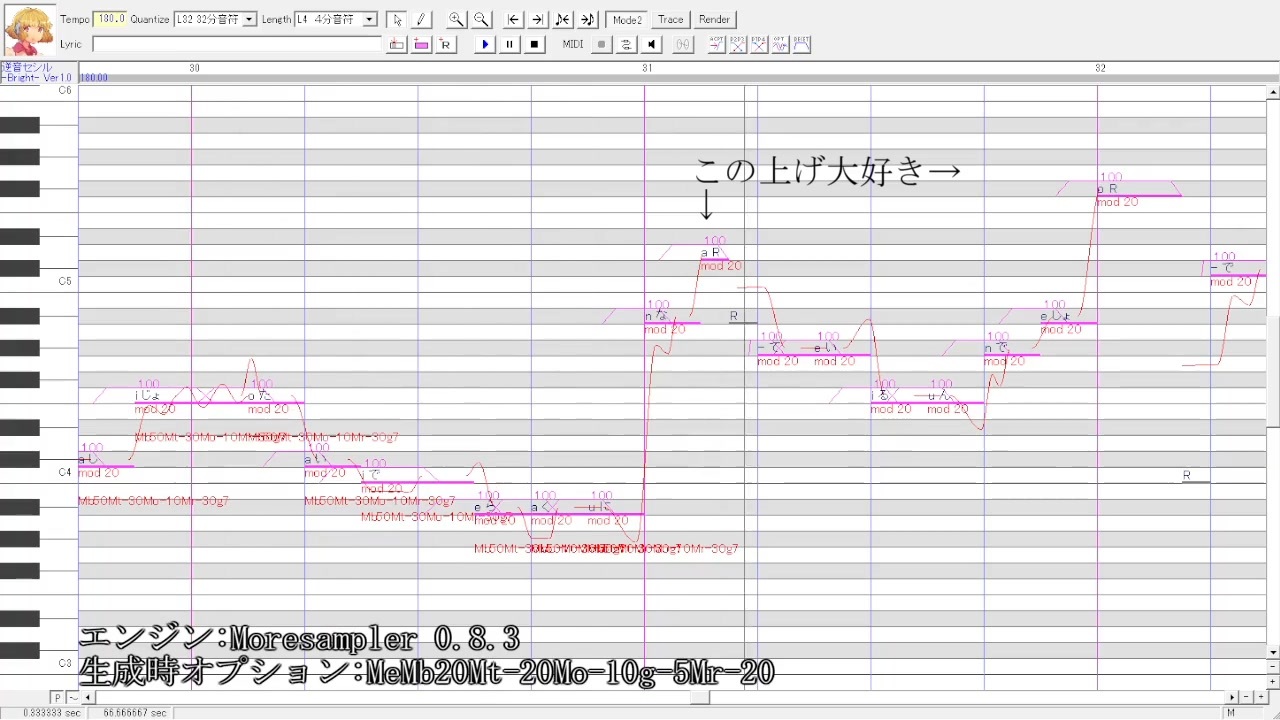Open the Quantize dropdown
The height and width of the screenshot is (720, 1280).
point(215,19)
